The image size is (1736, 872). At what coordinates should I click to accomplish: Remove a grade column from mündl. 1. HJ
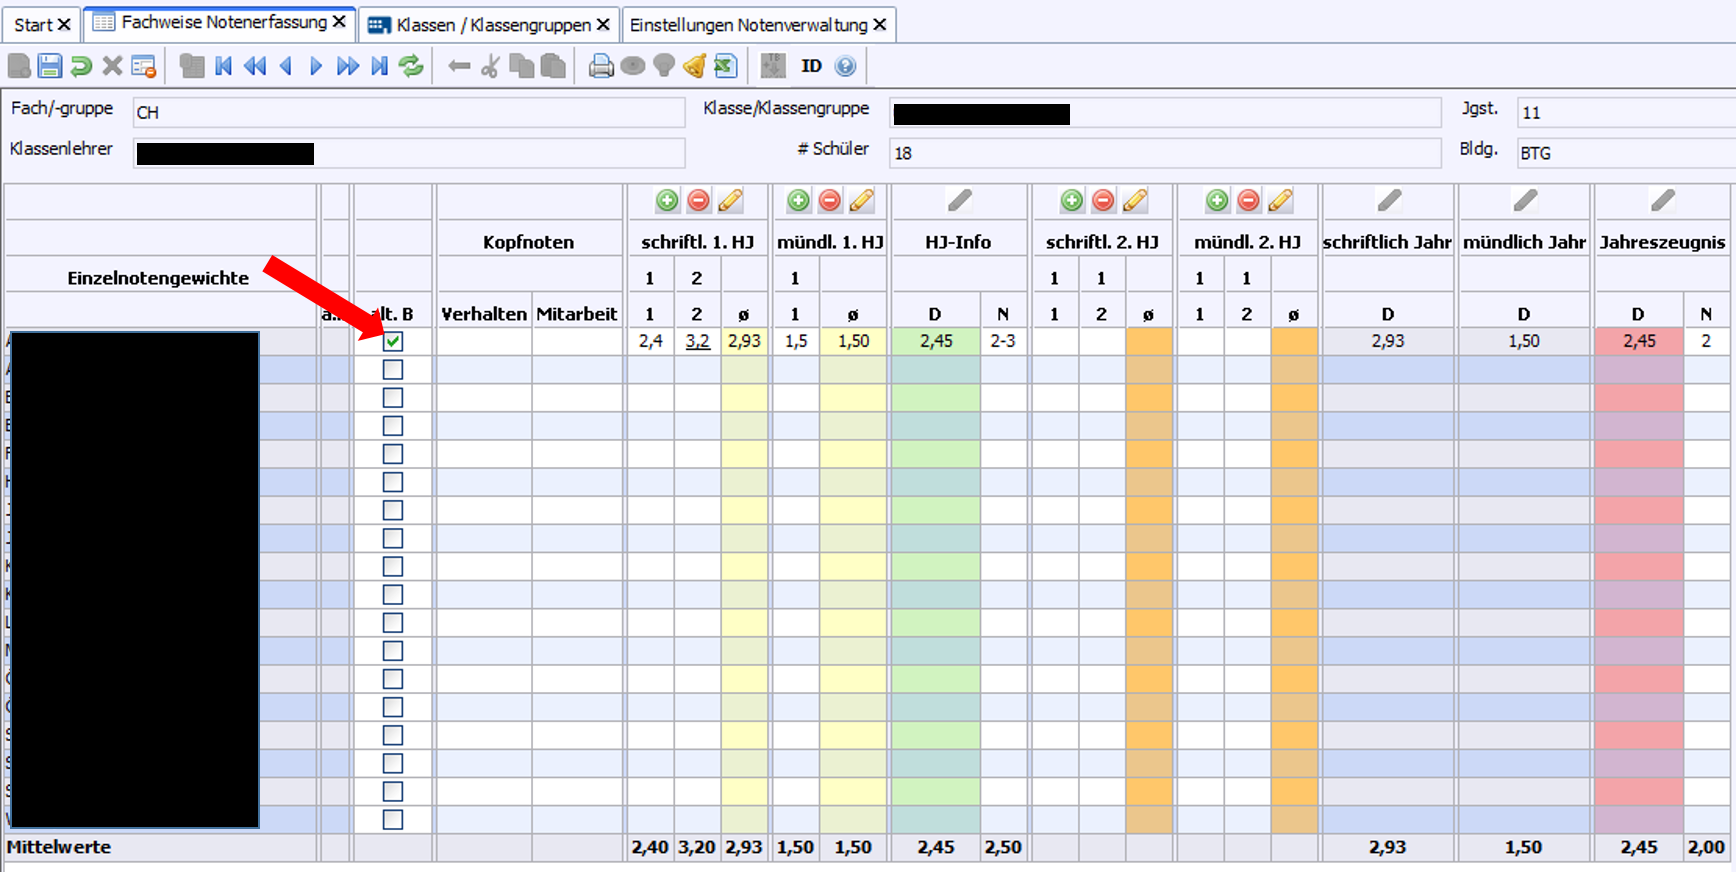point(830,201)
